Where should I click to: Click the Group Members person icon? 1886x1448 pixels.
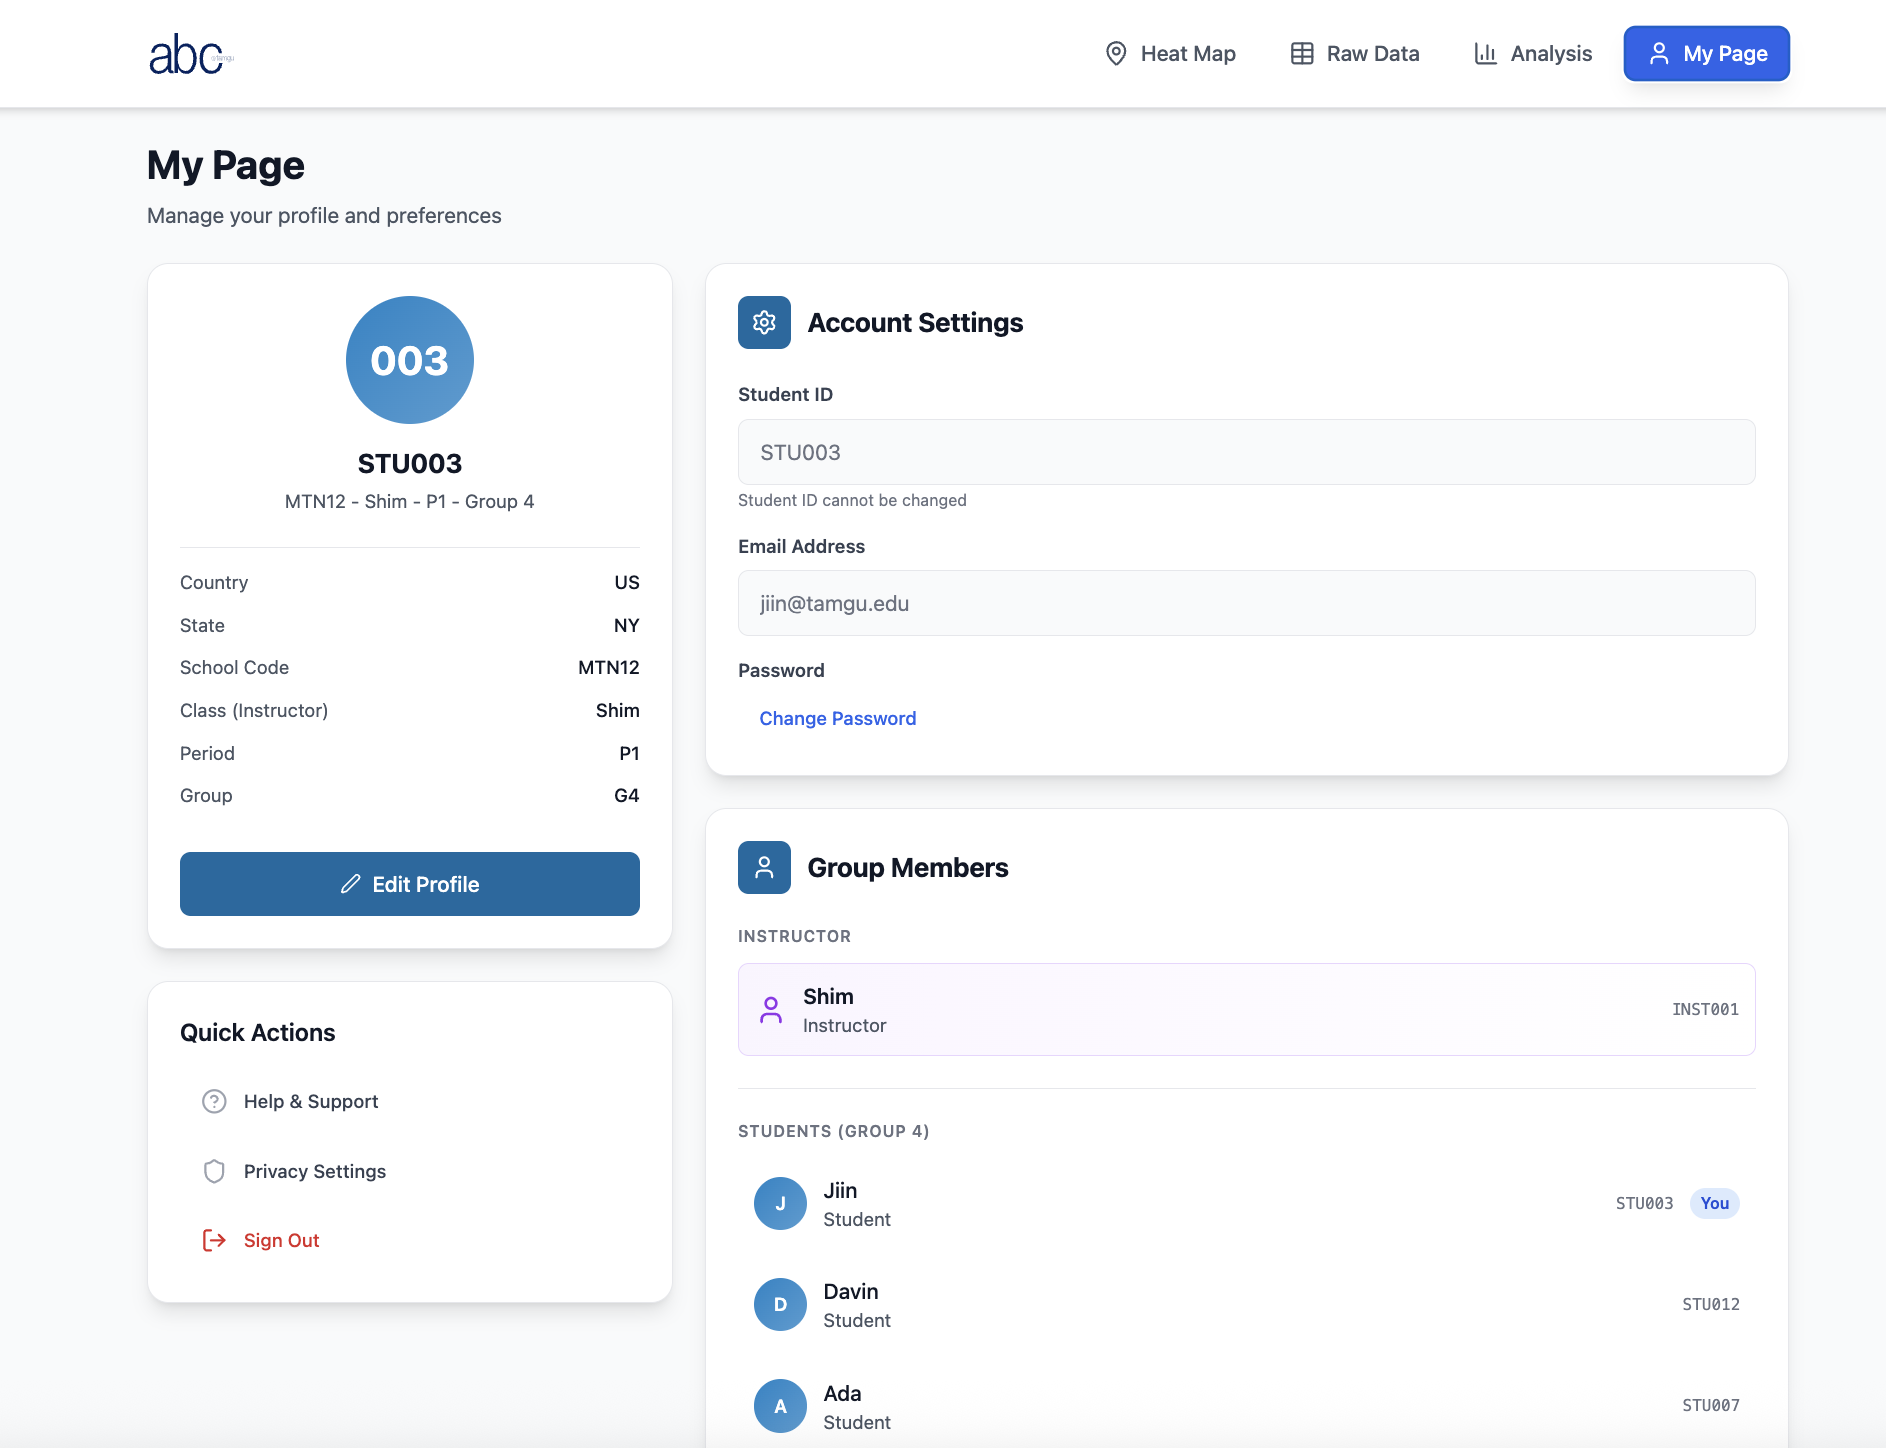(764, 867)
